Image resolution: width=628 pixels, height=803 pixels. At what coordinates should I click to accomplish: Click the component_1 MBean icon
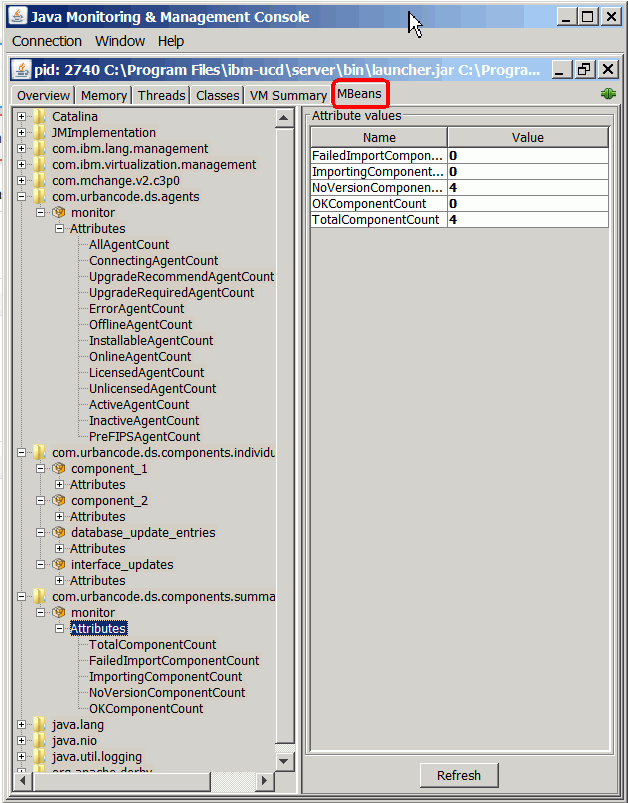[59, 468]
